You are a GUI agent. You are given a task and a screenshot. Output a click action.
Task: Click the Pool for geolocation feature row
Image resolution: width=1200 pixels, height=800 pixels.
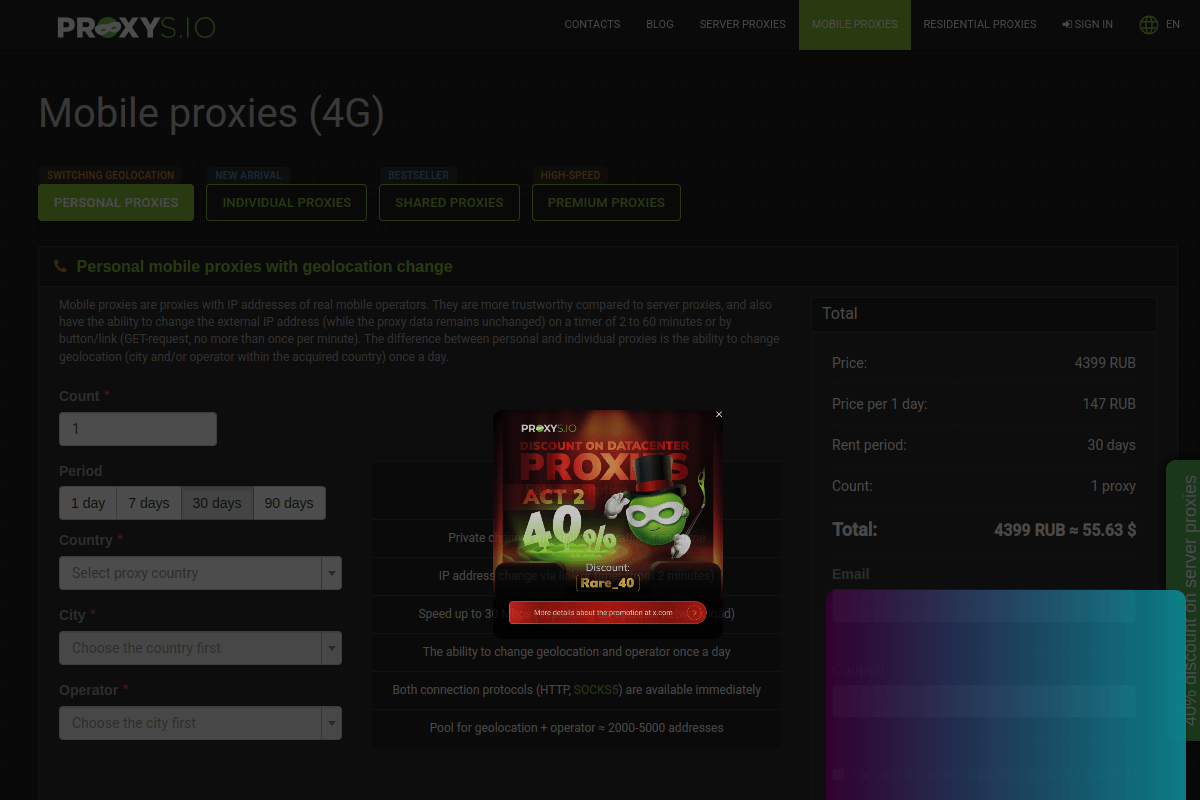(577, 728)
